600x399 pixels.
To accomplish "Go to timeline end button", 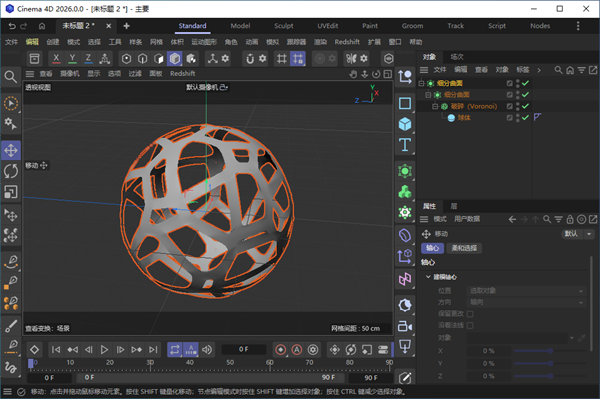I will click(x=153, y=349).
